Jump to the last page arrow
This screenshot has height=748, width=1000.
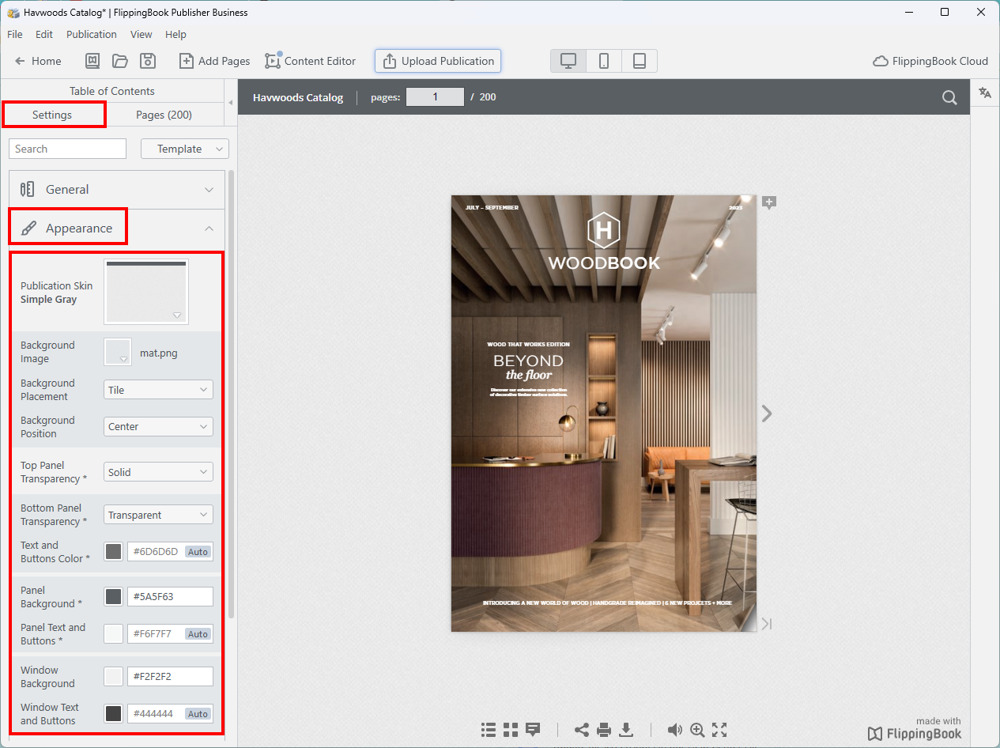click(767, 624)
